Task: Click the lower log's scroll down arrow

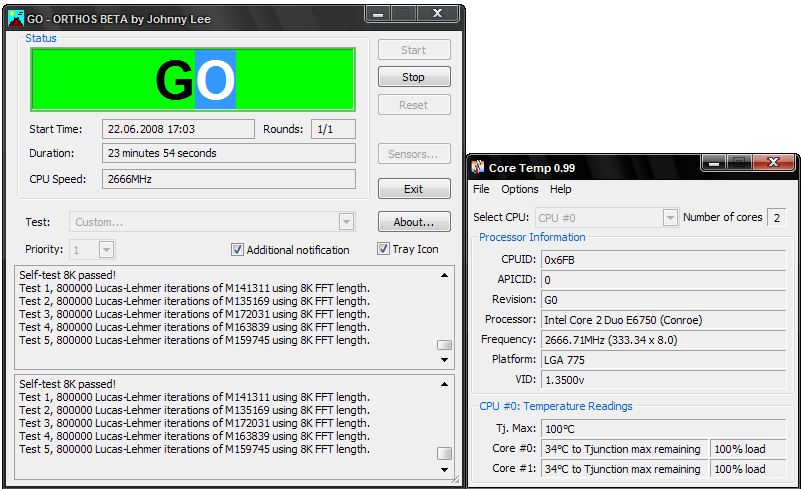Action: point(444,470)
